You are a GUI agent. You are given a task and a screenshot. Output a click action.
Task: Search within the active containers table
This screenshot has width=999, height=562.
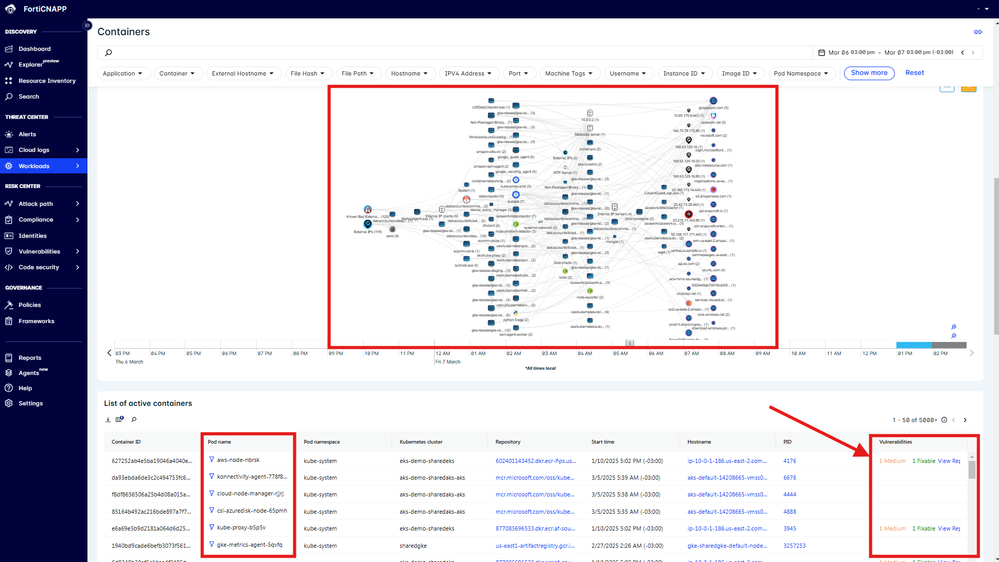pyautogui.click(x=134, y=419)
